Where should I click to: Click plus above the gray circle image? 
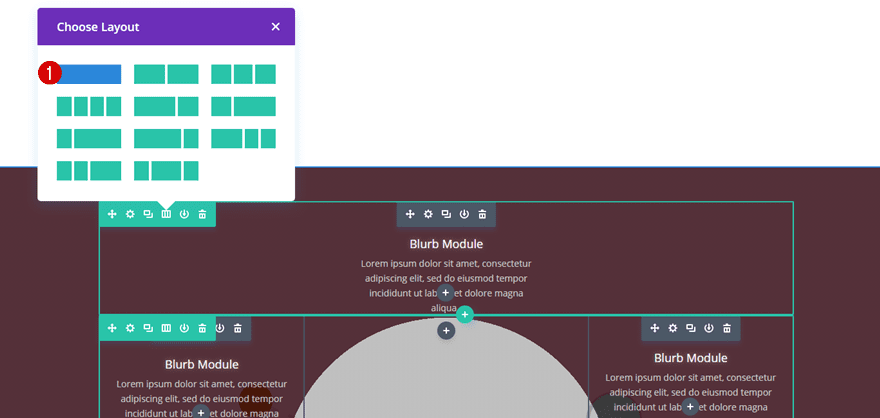446,331
